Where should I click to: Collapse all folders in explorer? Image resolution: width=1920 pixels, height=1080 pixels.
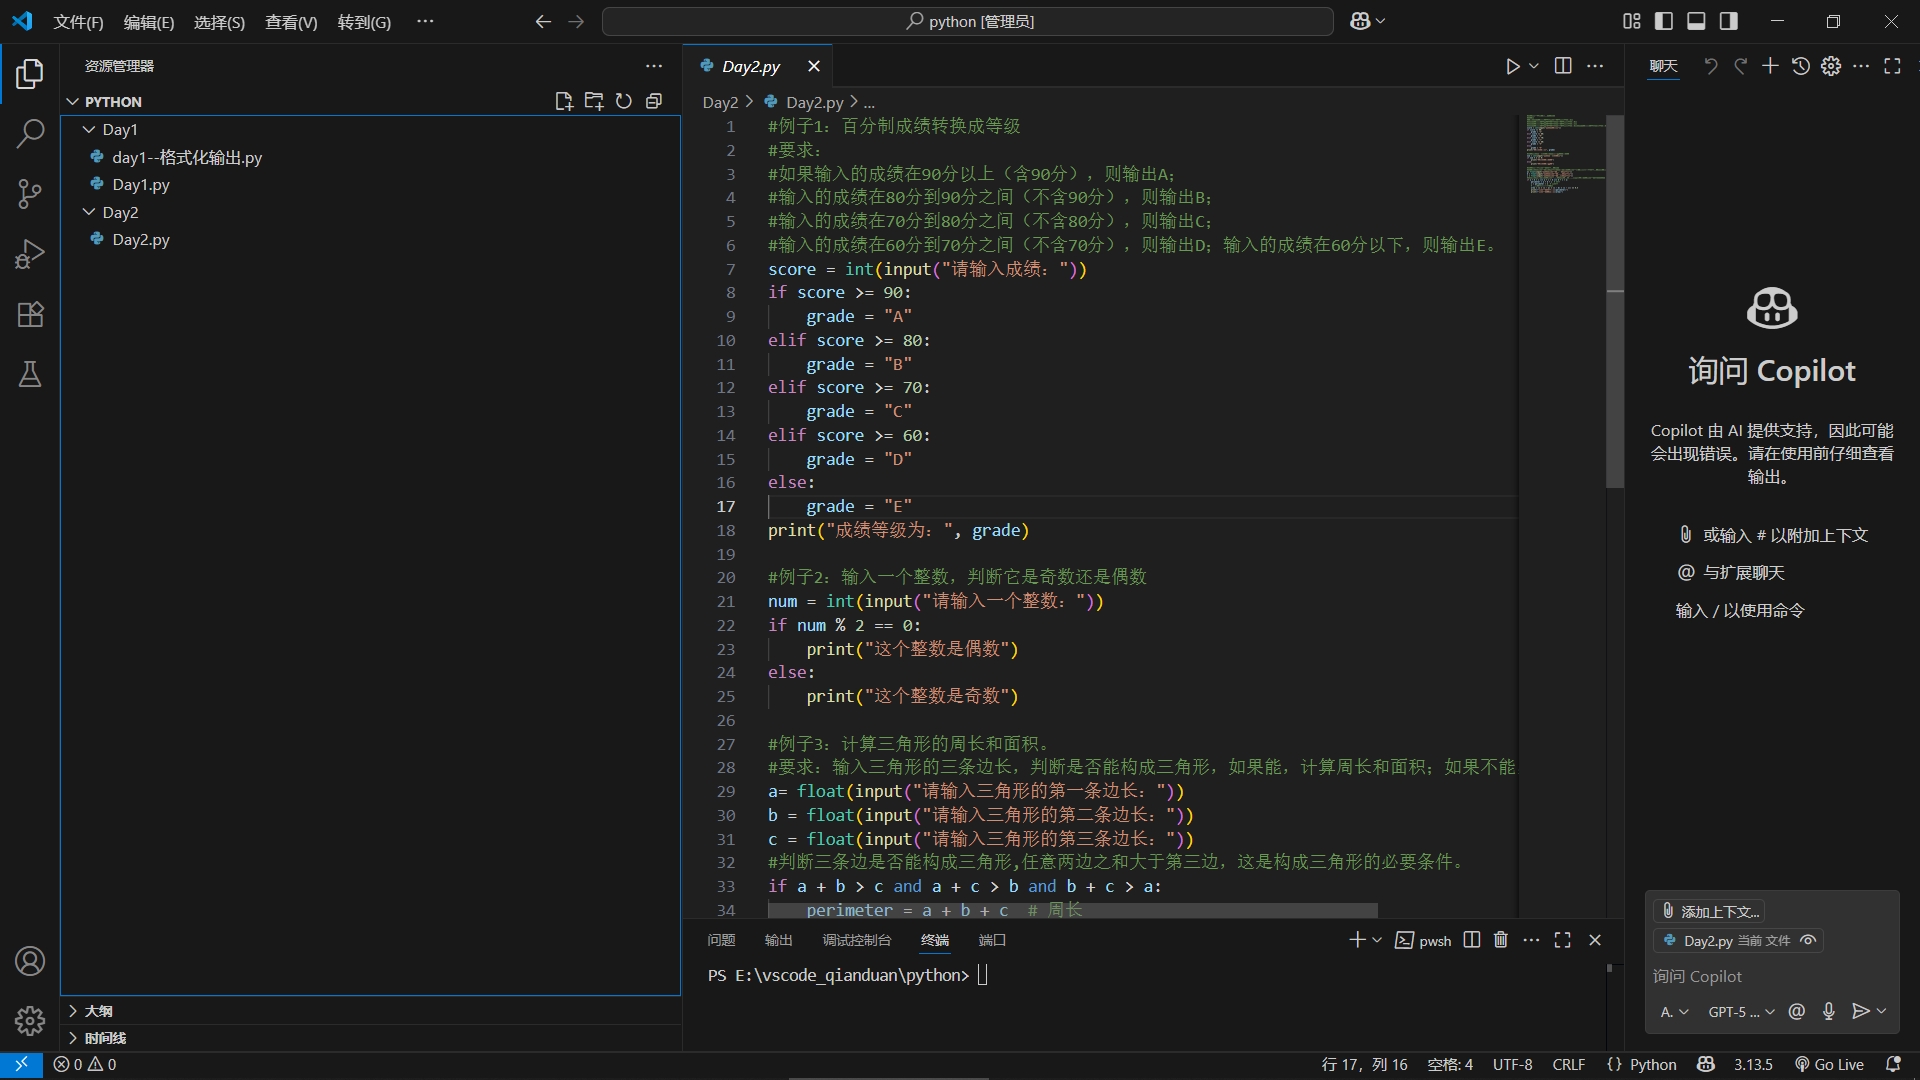click(654, 101)
